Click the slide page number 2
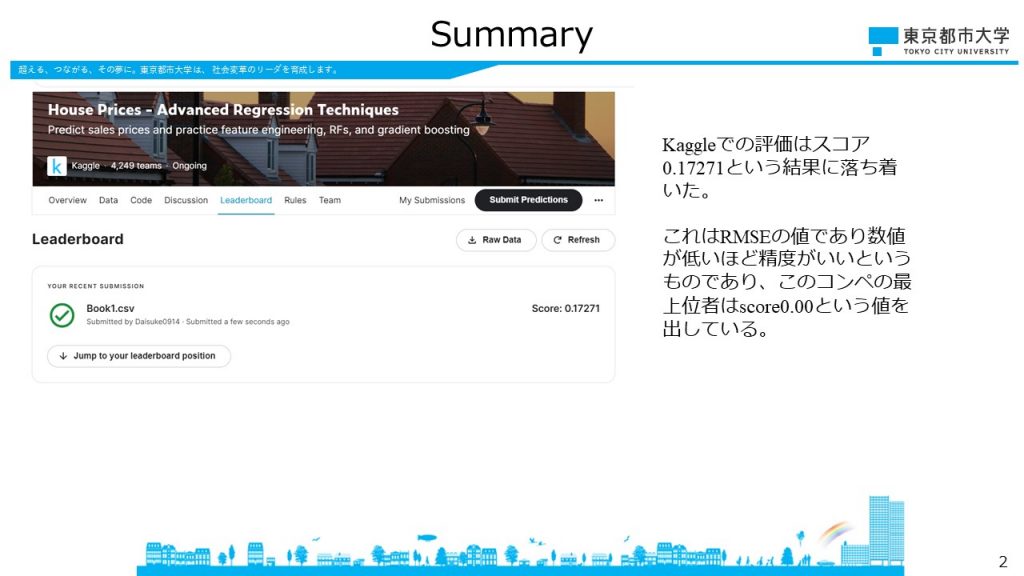The image size is (1024, 576). pos(1003,562)
